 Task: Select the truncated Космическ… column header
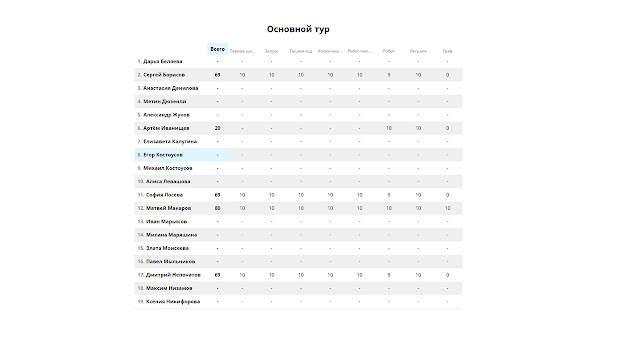click(330, 51)
